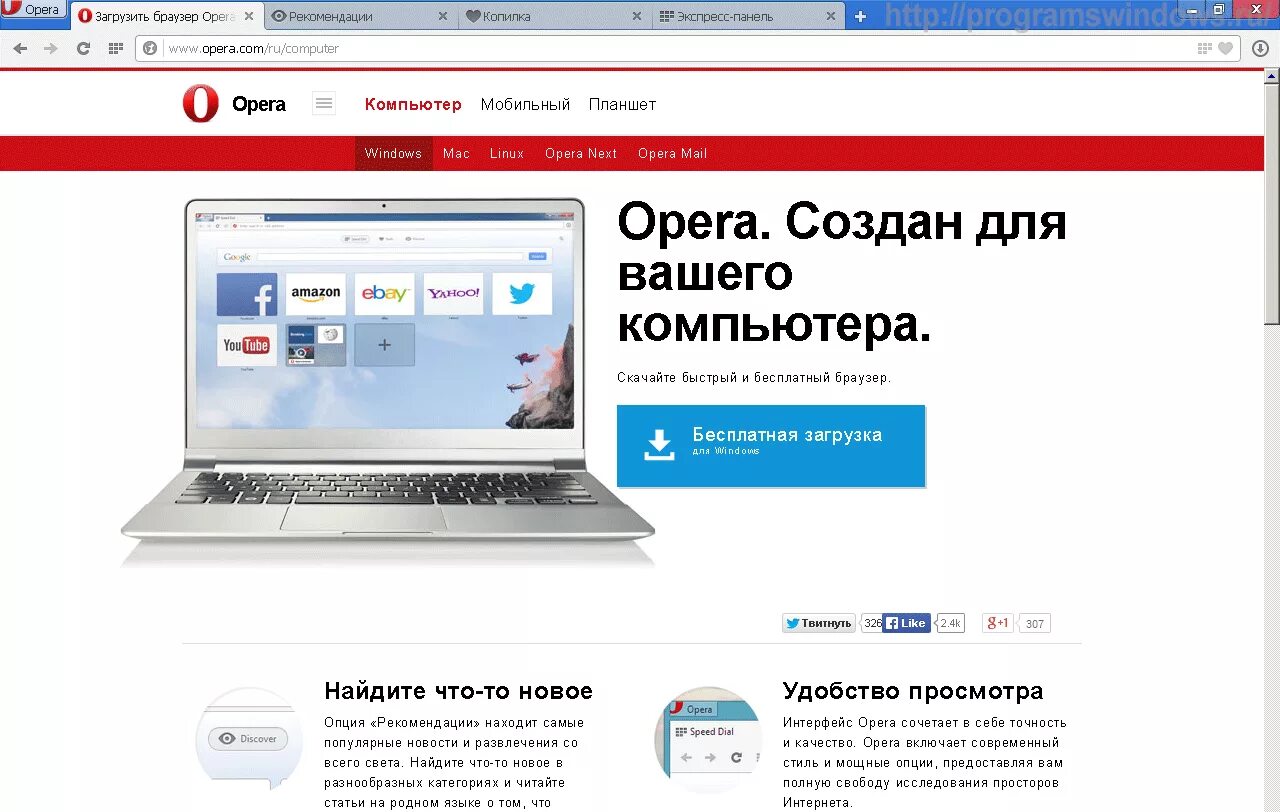This screenshot has width=1280, height=812.
Task: Close the Загрузить браузер Opera tab
Action: point(249,16)
